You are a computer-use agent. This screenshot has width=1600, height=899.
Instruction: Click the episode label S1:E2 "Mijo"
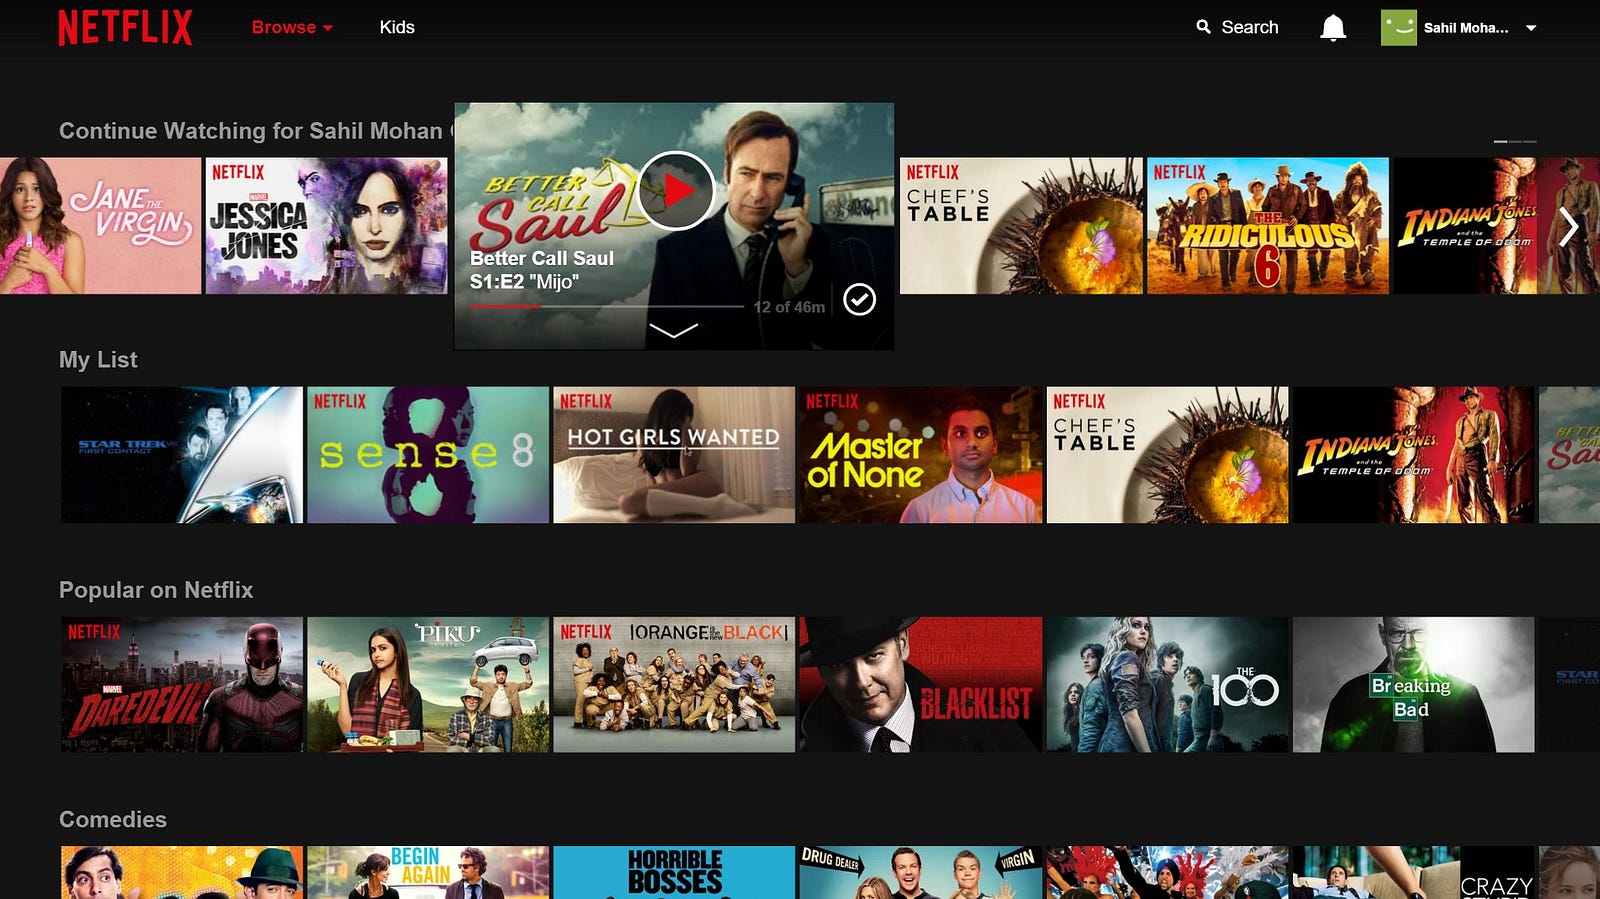[x=524, y=282]
